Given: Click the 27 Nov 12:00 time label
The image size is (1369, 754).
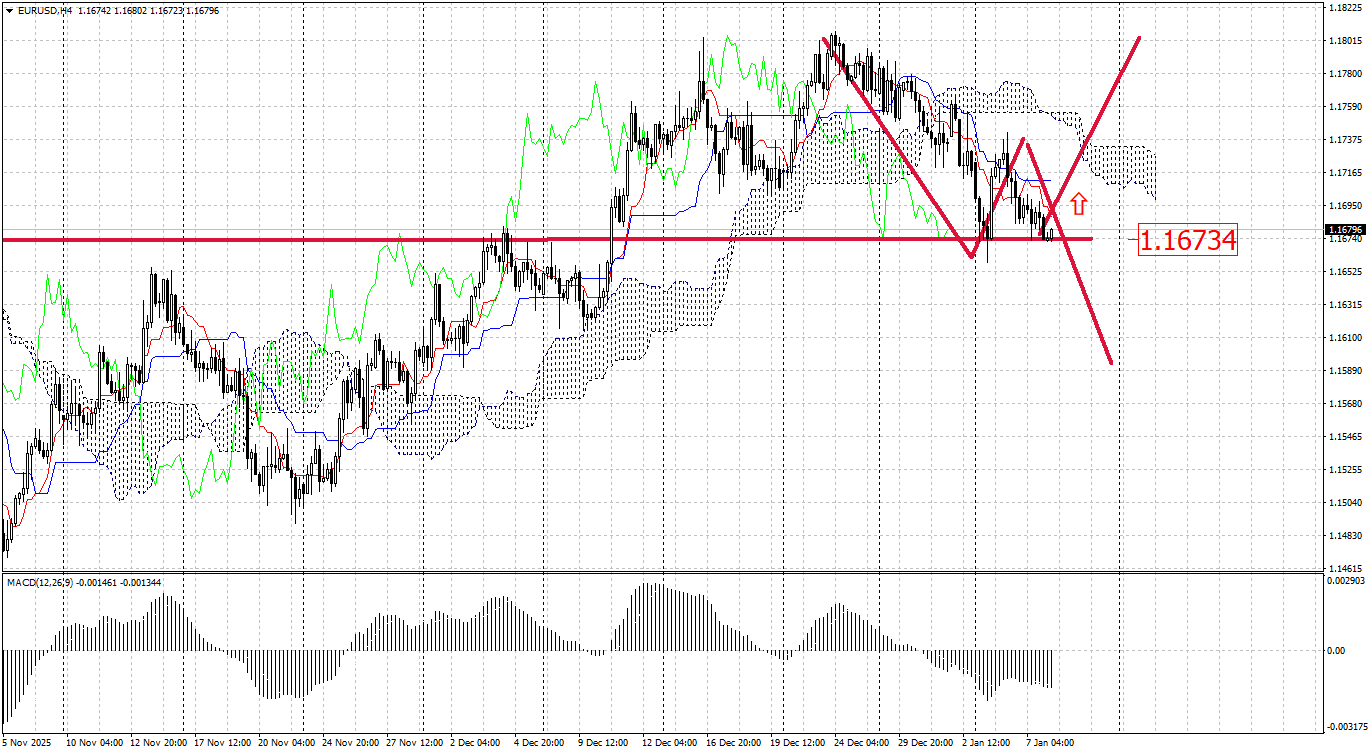Looking at the screenshot, I should [415, 743].
